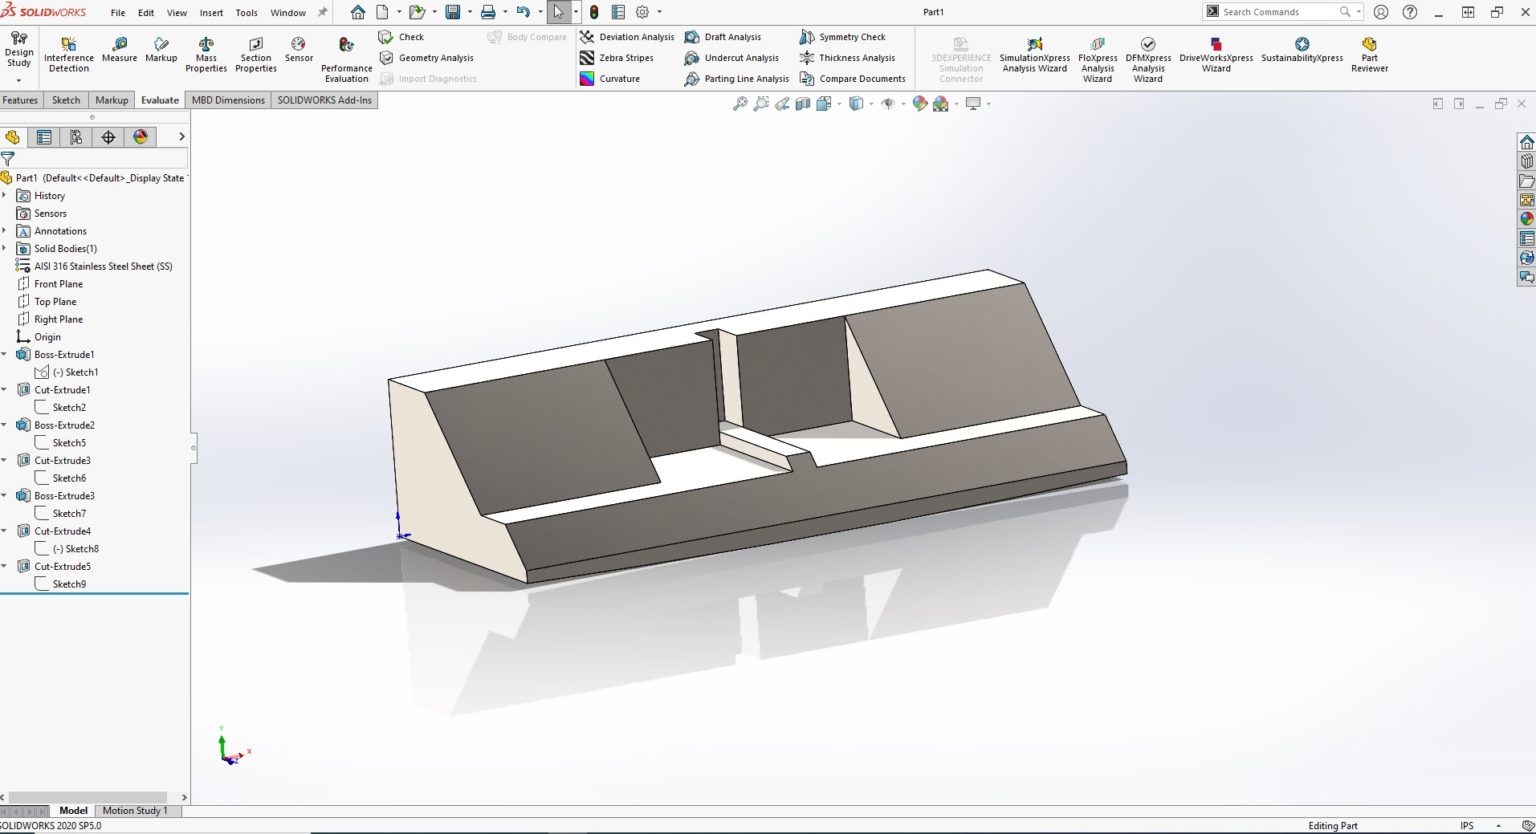Screen dimensions: 1536x834
Task: Open the ConfigurationManager tab icon
Action: point(76,137)
